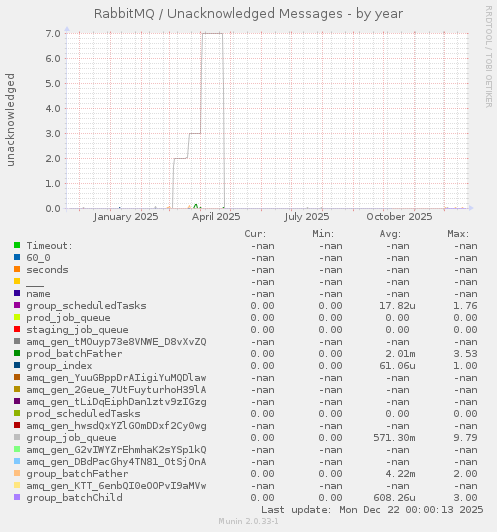497x532 pixels.
Task: Click the group_batchChild average 608.26u
Action: 394,498
